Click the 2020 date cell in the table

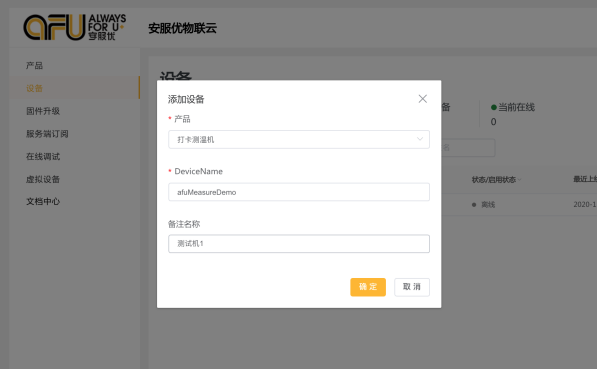(x=585, y=204)
